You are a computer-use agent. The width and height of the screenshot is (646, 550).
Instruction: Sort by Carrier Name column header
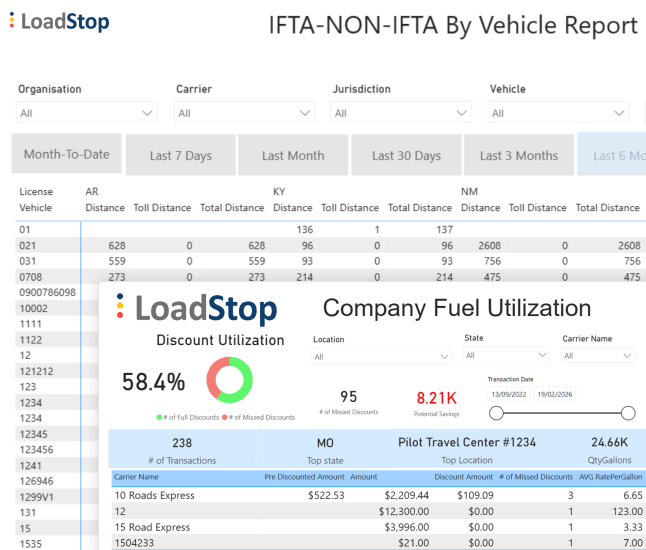coord(136,477)
